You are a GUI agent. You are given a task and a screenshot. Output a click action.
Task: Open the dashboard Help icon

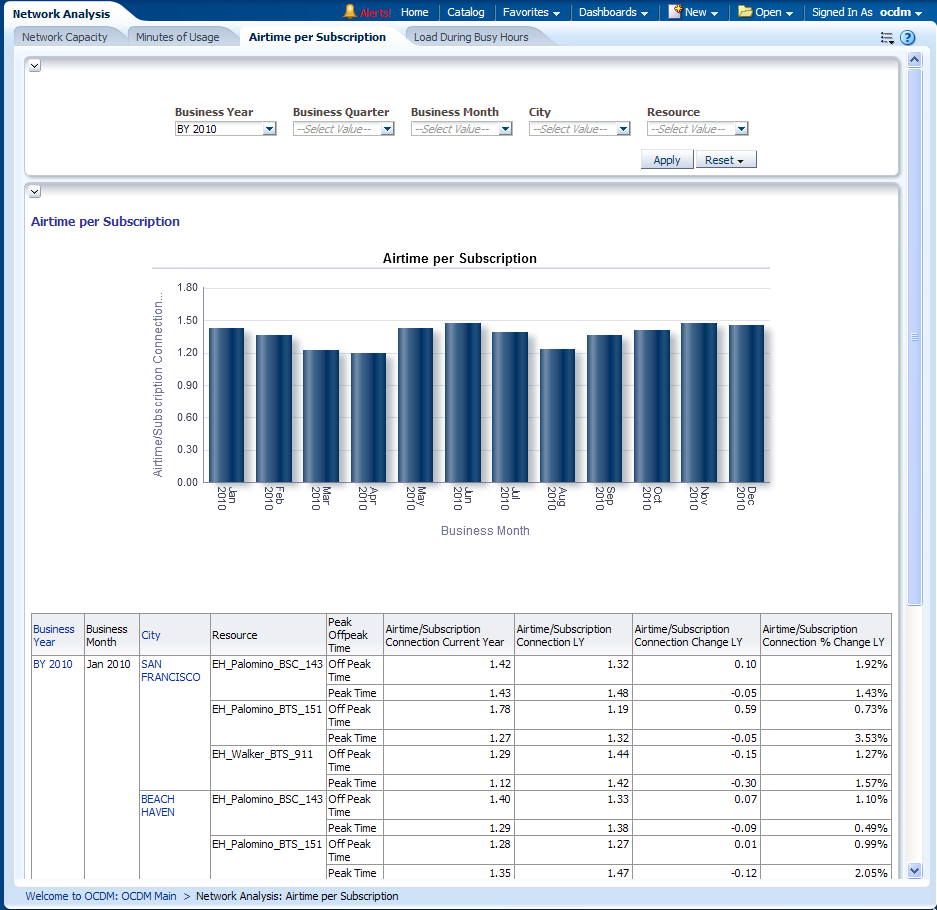[x=907, y=38]
